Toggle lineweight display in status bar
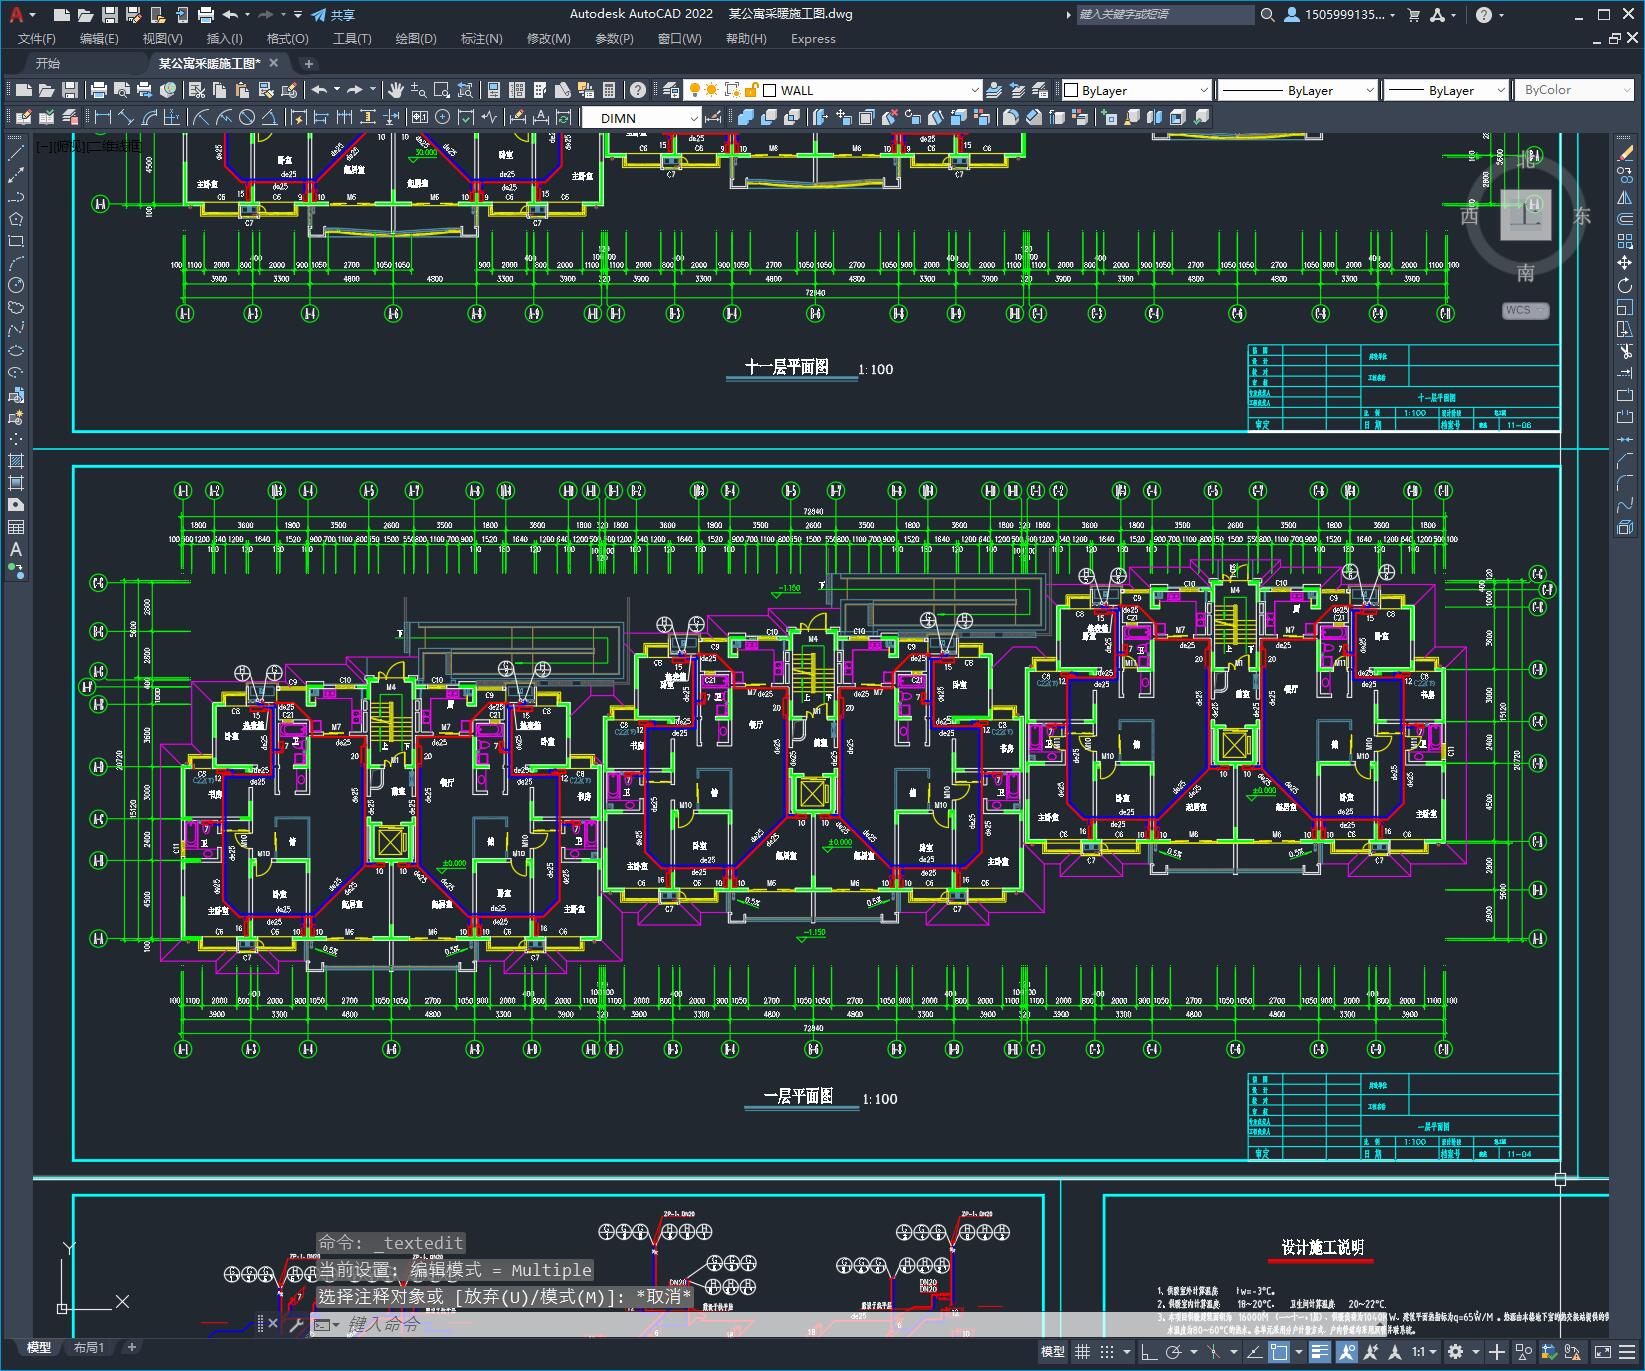 pos(1320,1352)
